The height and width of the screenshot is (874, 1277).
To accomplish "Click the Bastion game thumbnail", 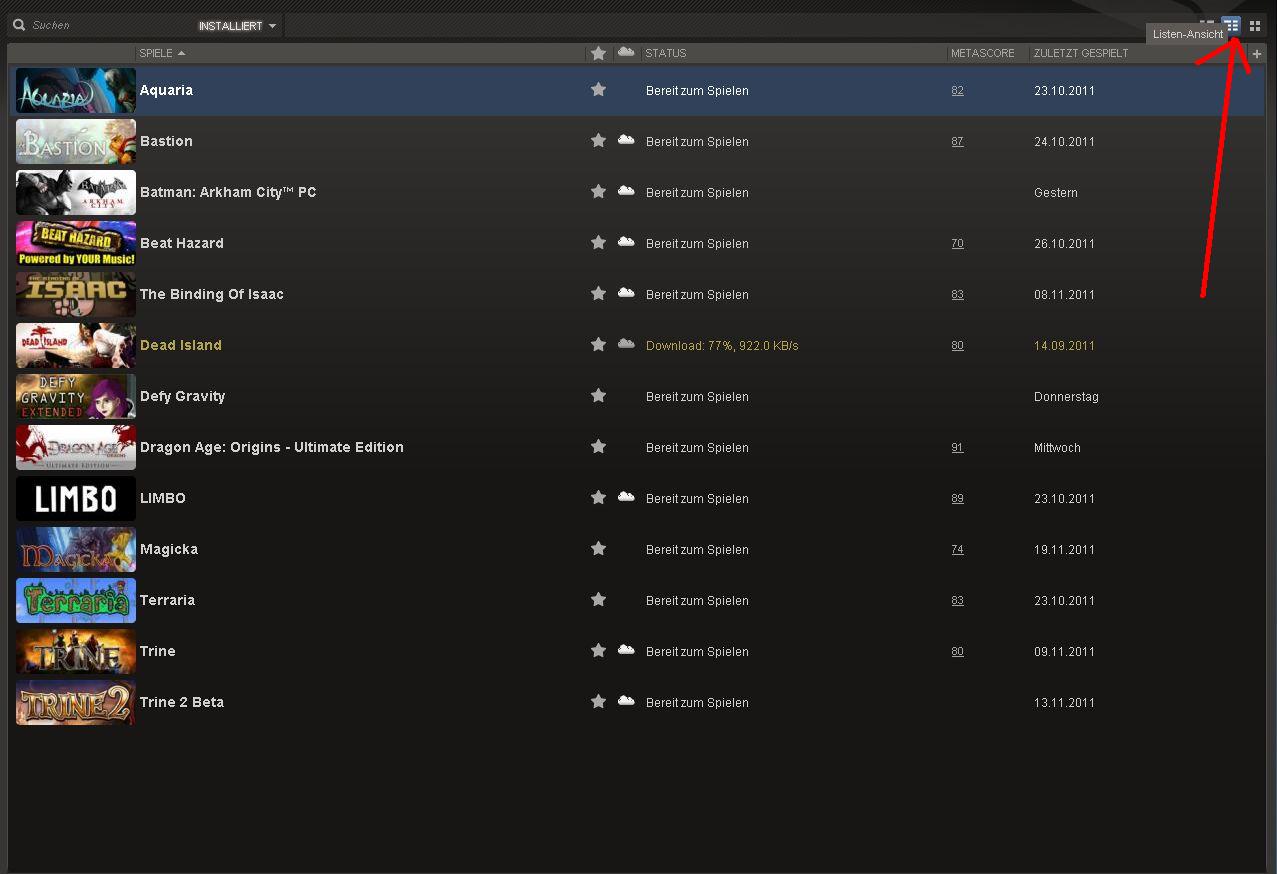I will tap(76, 141).
